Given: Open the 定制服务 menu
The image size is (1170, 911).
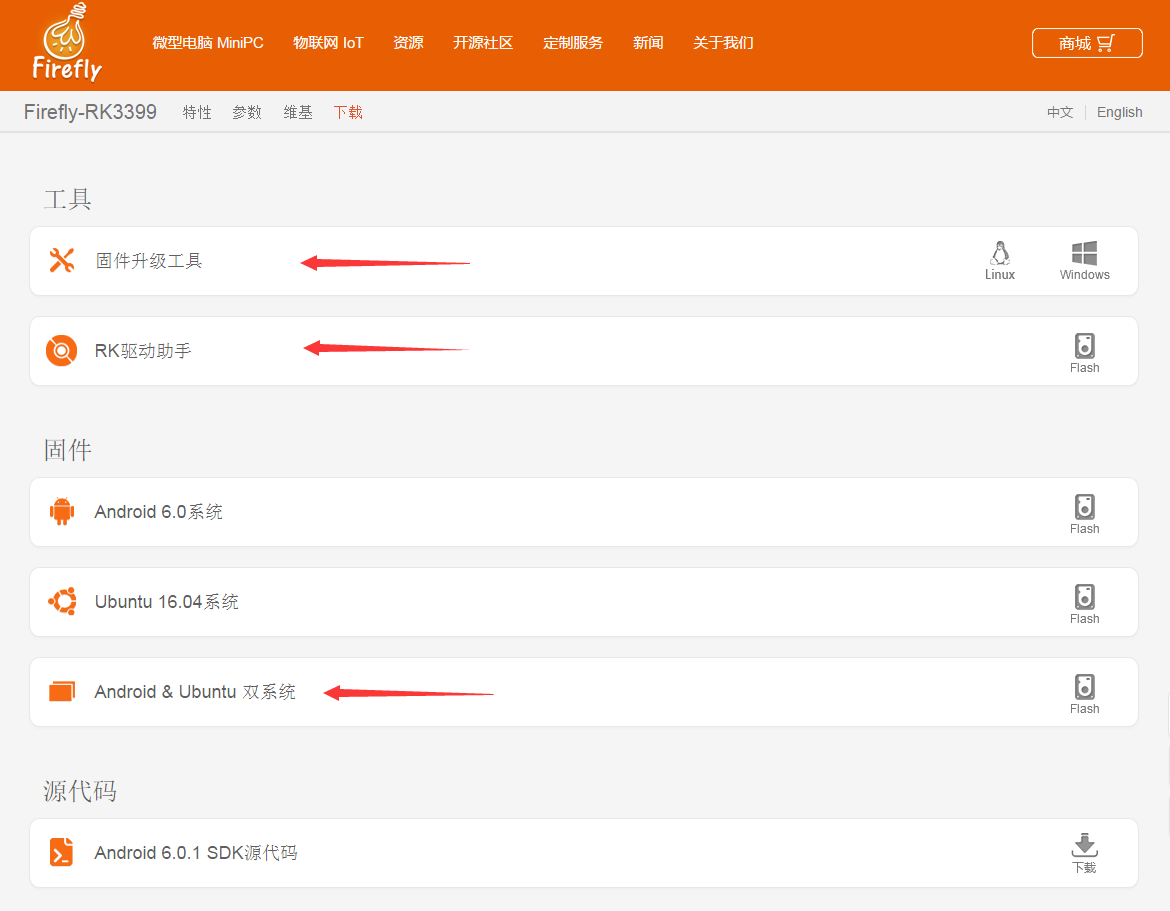Looking at the screenshot, I should coord(572,43).
